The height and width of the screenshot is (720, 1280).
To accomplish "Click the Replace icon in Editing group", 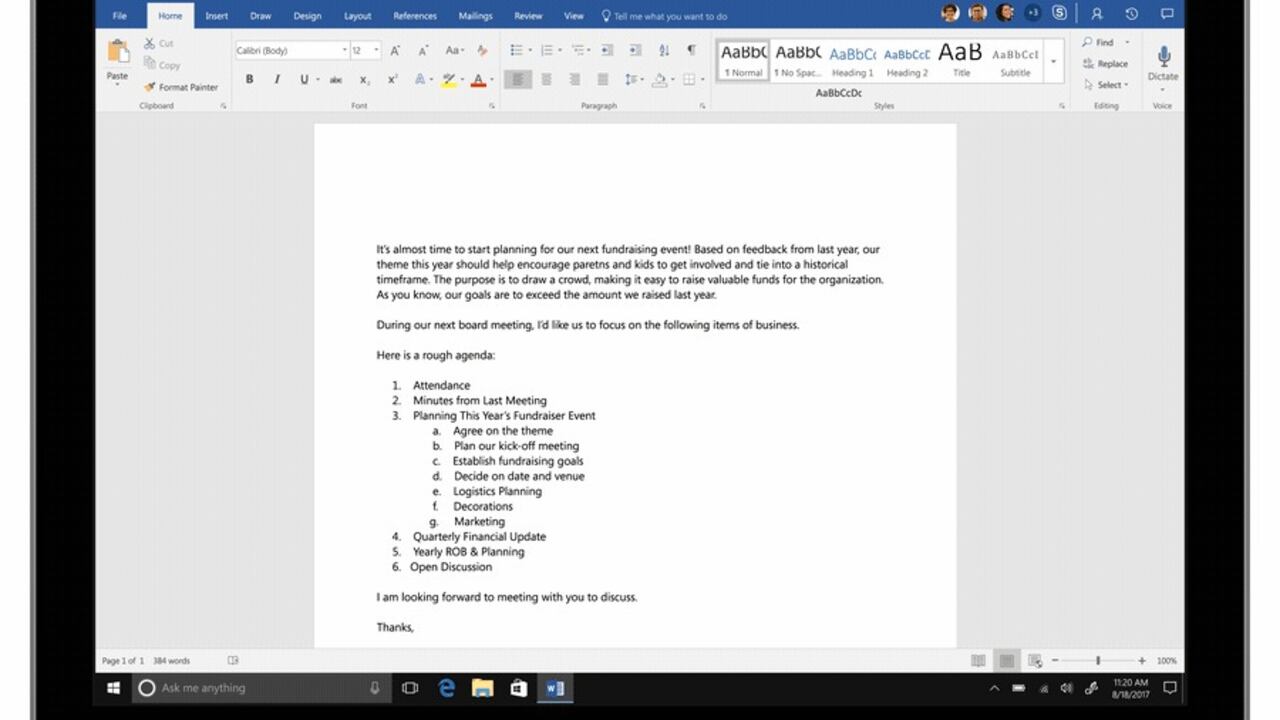I will (1088, 64).
